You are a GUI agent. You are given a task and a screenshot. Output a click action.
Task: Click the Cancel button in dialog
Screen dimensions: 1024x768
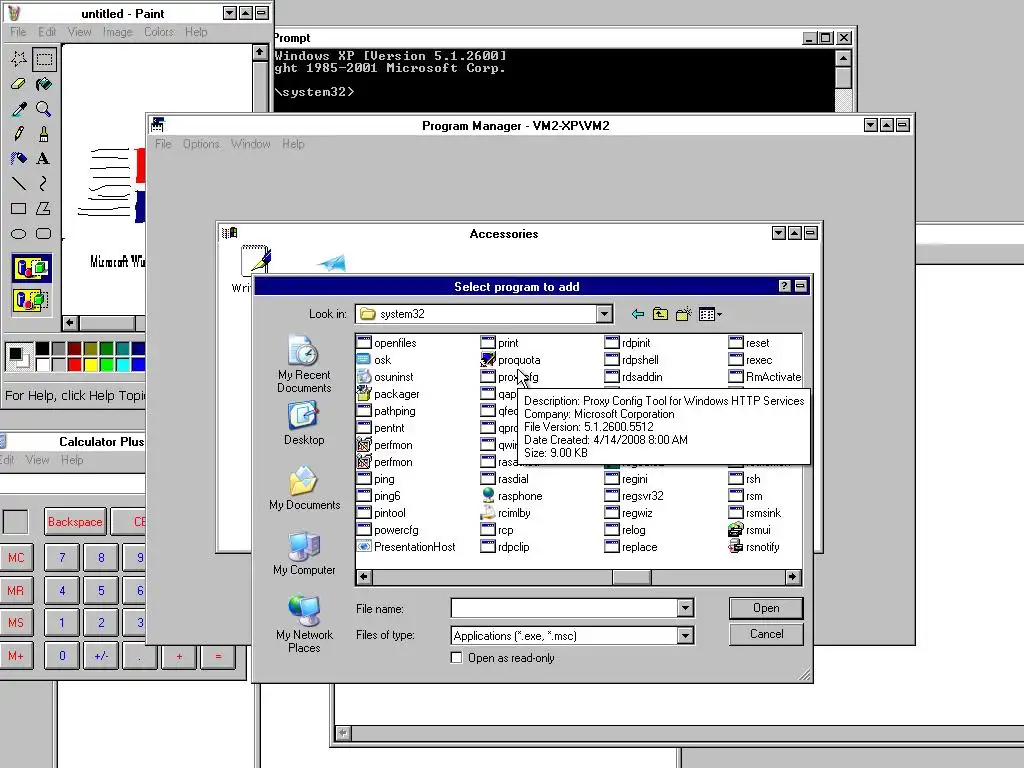tap(766, 634)
